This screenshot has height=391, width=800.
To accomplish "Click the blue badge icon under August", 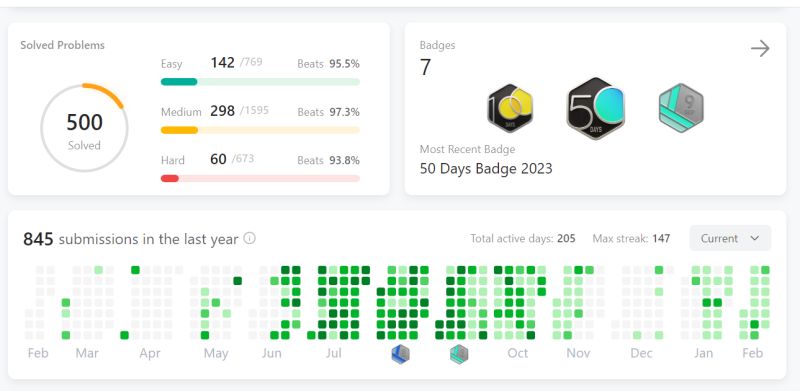I will click(x=401, y=353).
